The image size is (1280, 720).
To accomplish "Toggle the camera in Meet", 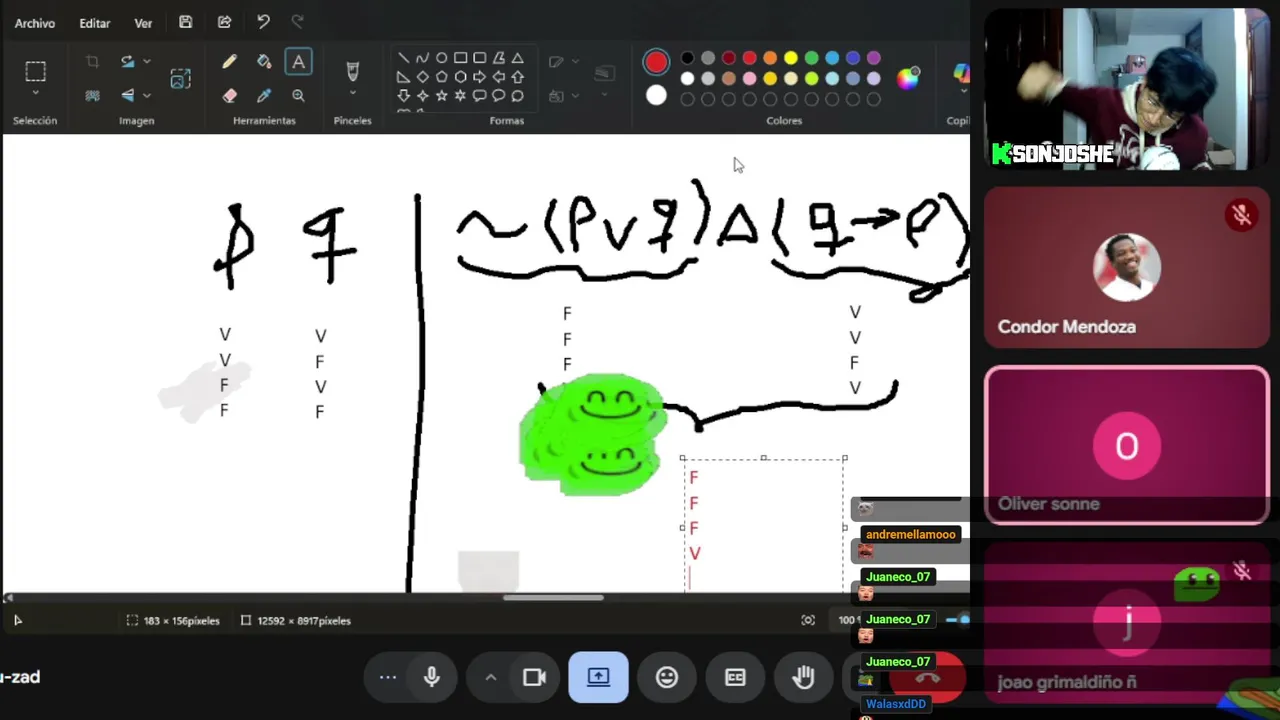I will pos(534,677).
